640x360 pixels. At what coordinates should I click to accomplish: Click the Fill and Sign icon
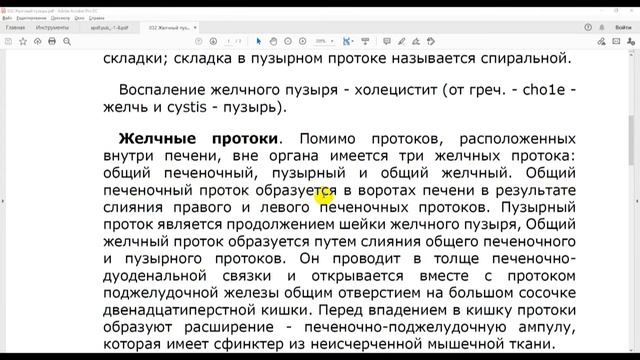[416, 41]
